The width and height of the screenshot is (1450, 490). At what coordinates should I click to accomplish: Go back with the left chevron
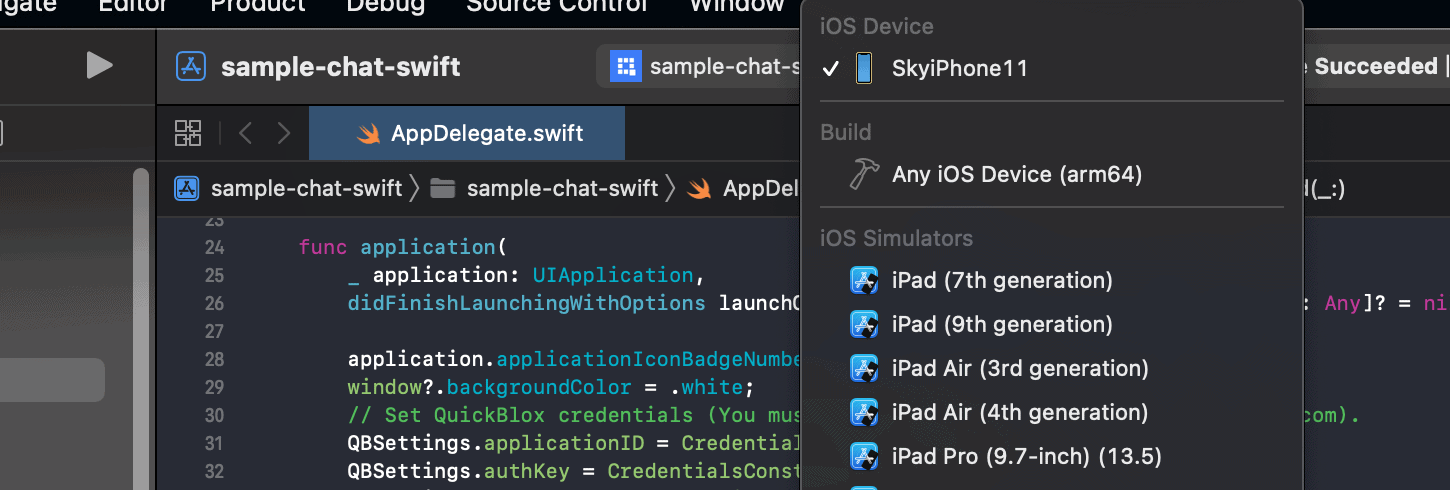click(245, 133)
